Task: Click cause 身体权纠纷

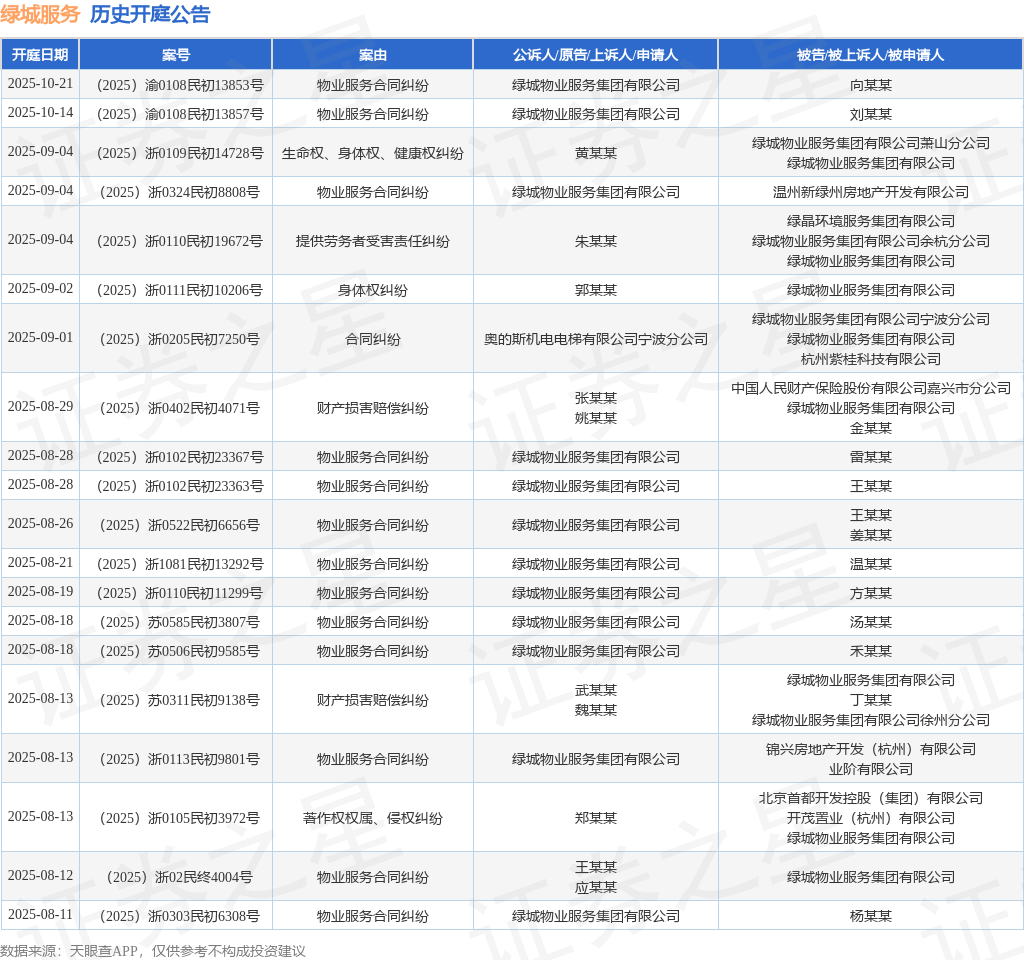Action: [372, 290]
